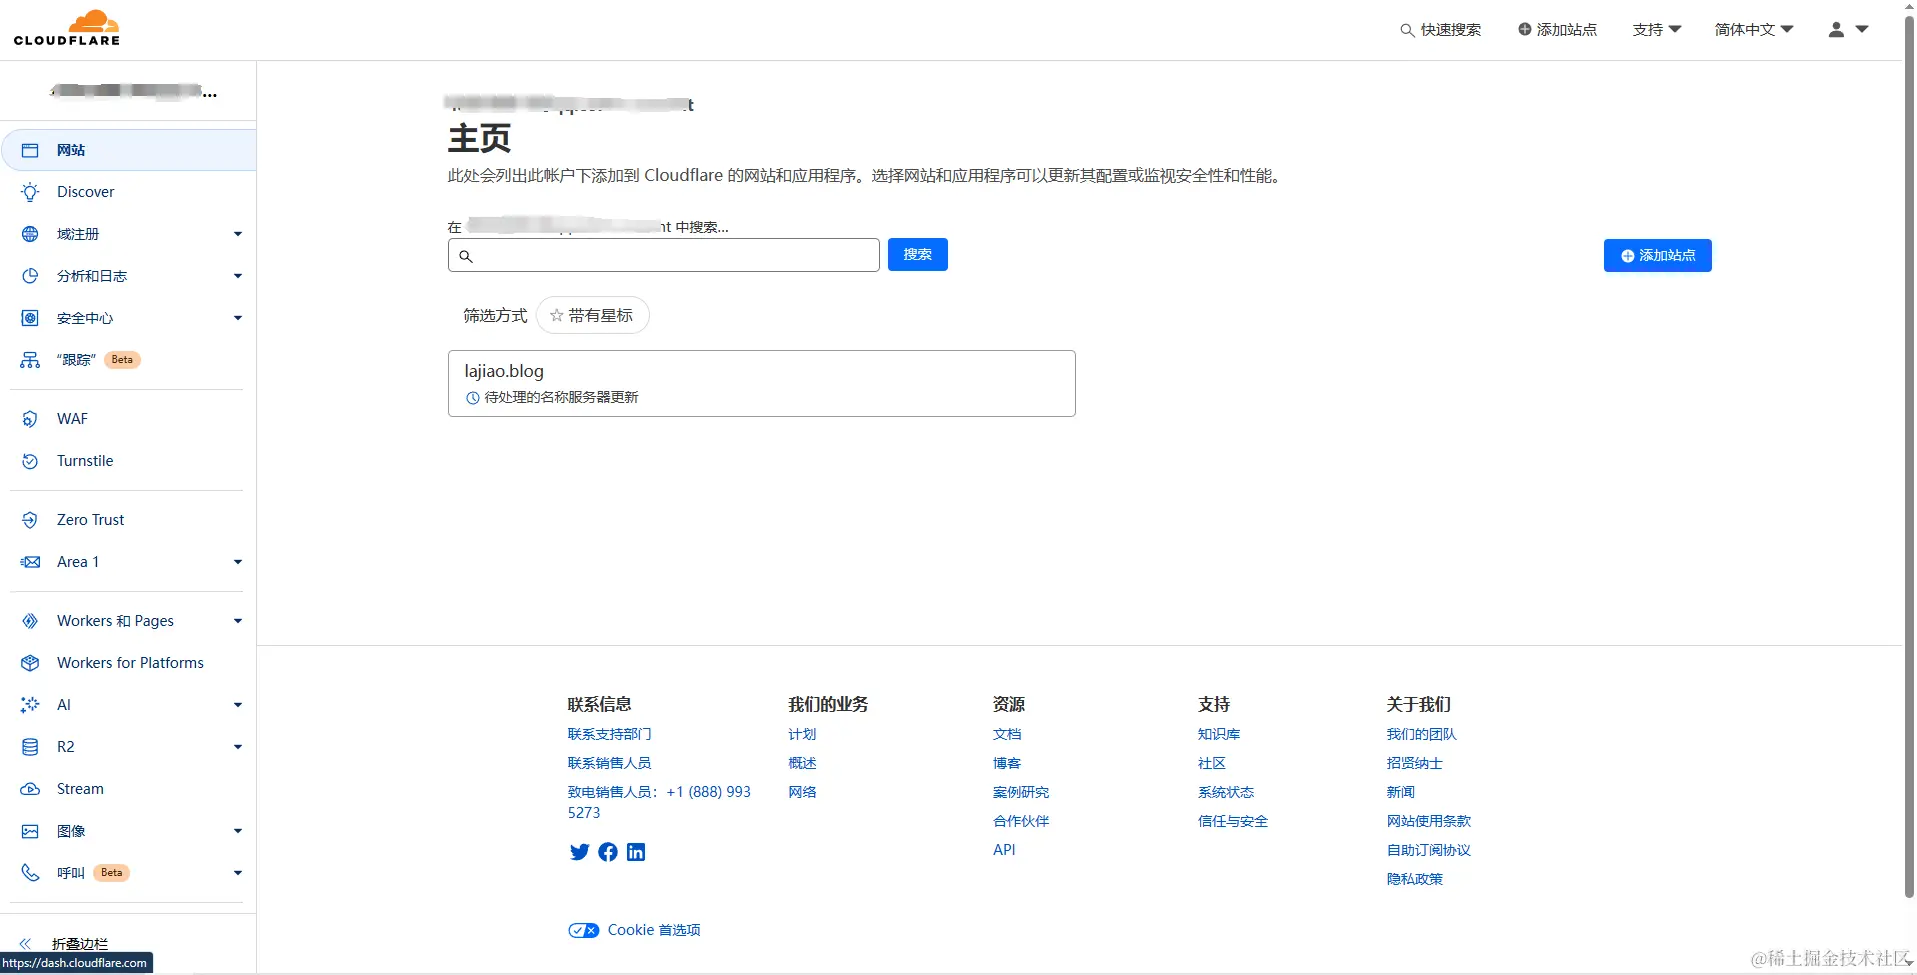Click the Stream cloud icon
Screen dimensions: 1917x975
(30, 789)
